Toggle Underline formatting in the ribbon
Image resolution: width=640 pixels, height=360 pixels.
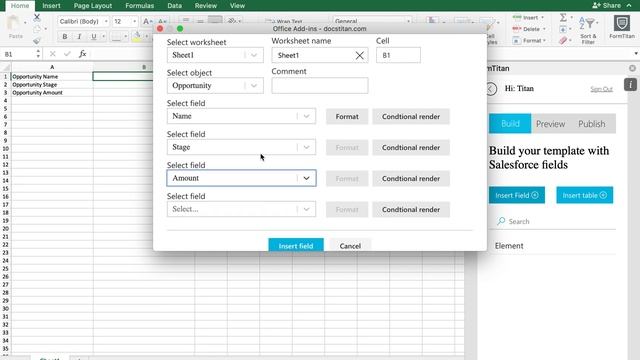pos(93,37)
